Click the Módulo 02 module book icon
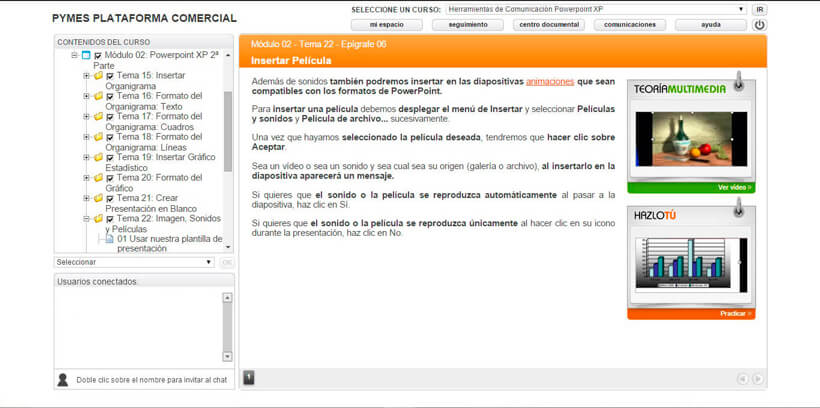This screenshot has width=820, height=408. [86, 55]
